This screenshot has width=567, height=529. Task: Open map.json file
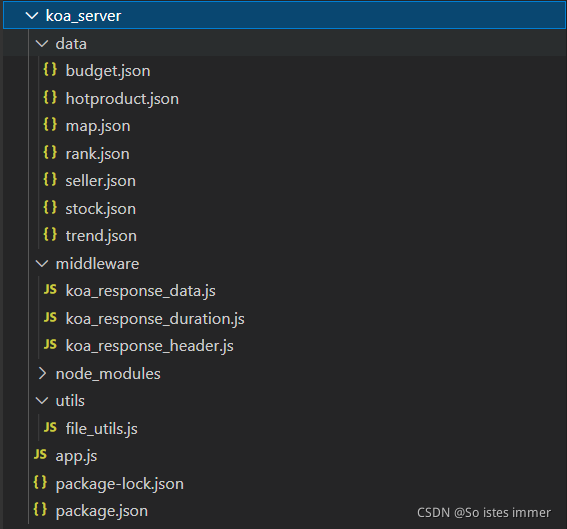click(x=98, y=126)
